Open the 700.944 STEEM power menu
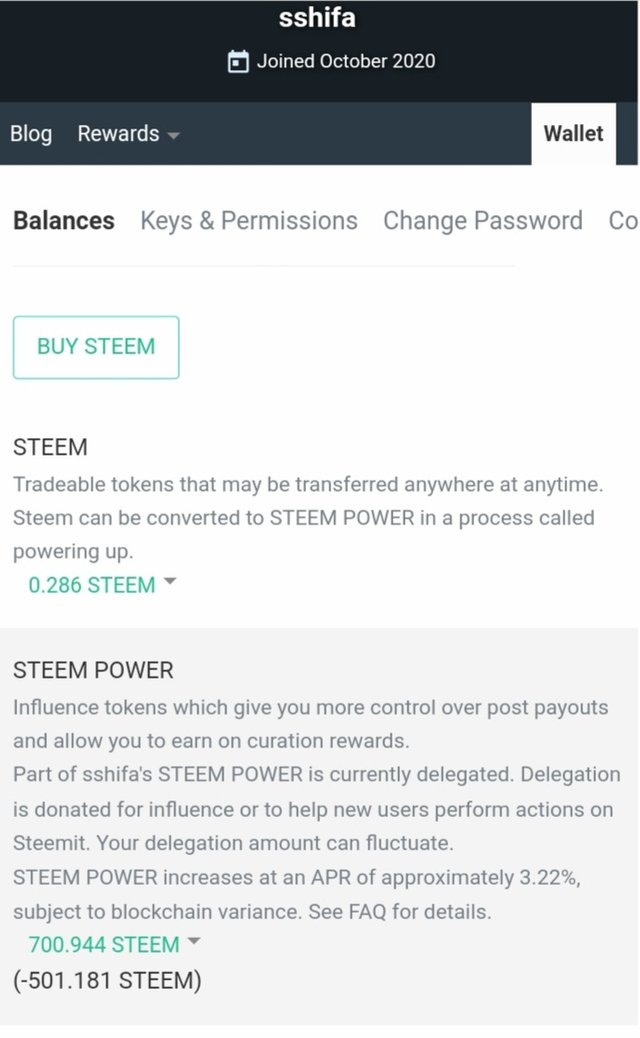Image resolution: width=640 pixels, height=1038 pixels. point(104,944)
